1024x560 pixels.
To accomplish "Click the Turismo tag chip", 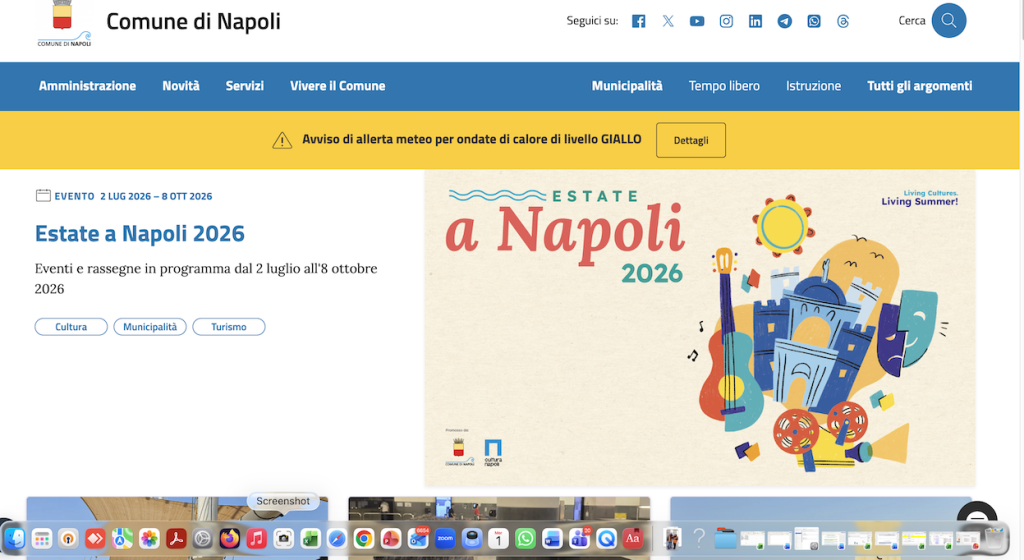I will click(229, 327).
